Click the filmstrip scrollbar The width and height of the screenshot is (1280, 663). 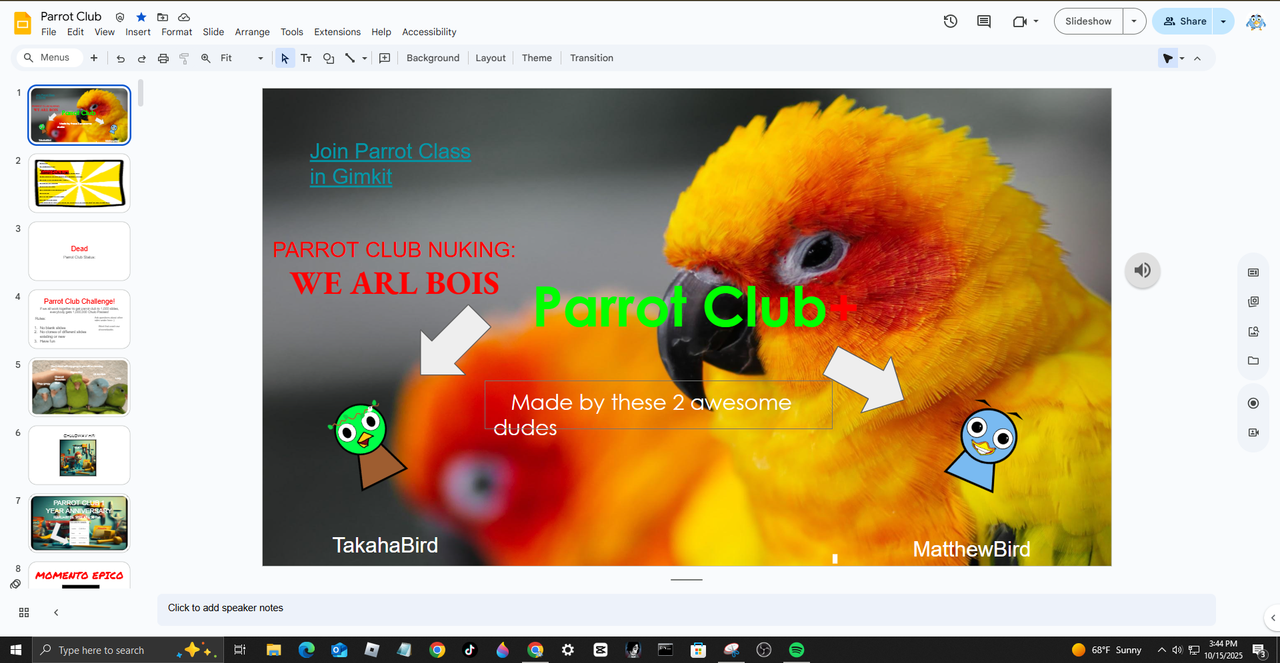click(x=141, y=93)
